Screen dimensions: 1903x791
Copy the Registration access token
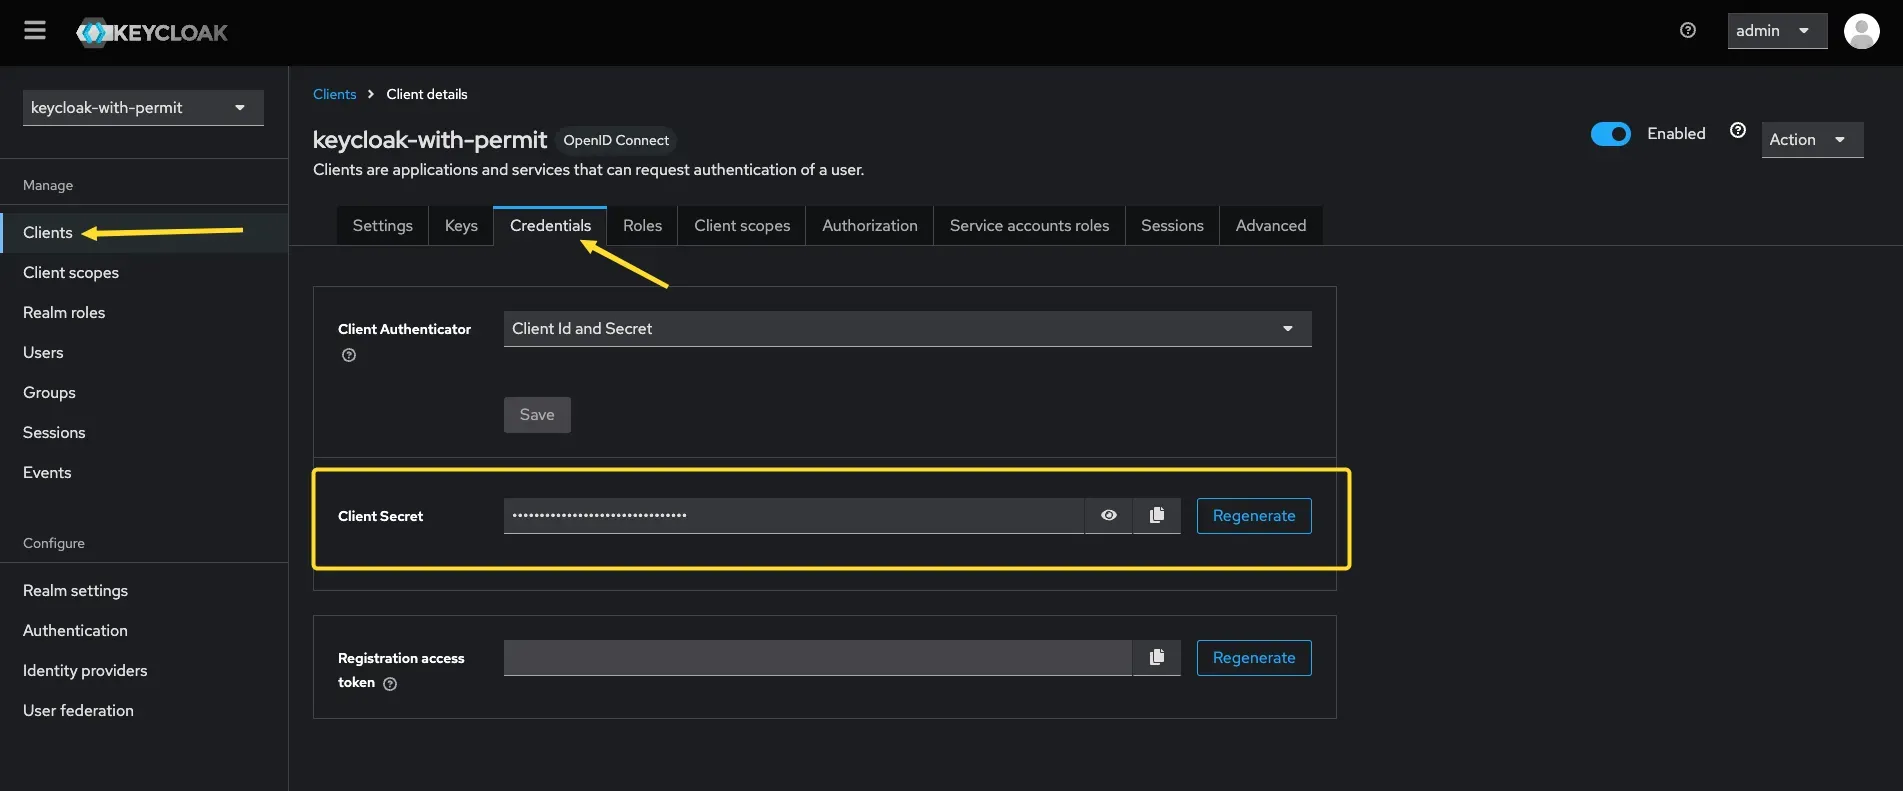[1157, 657]
